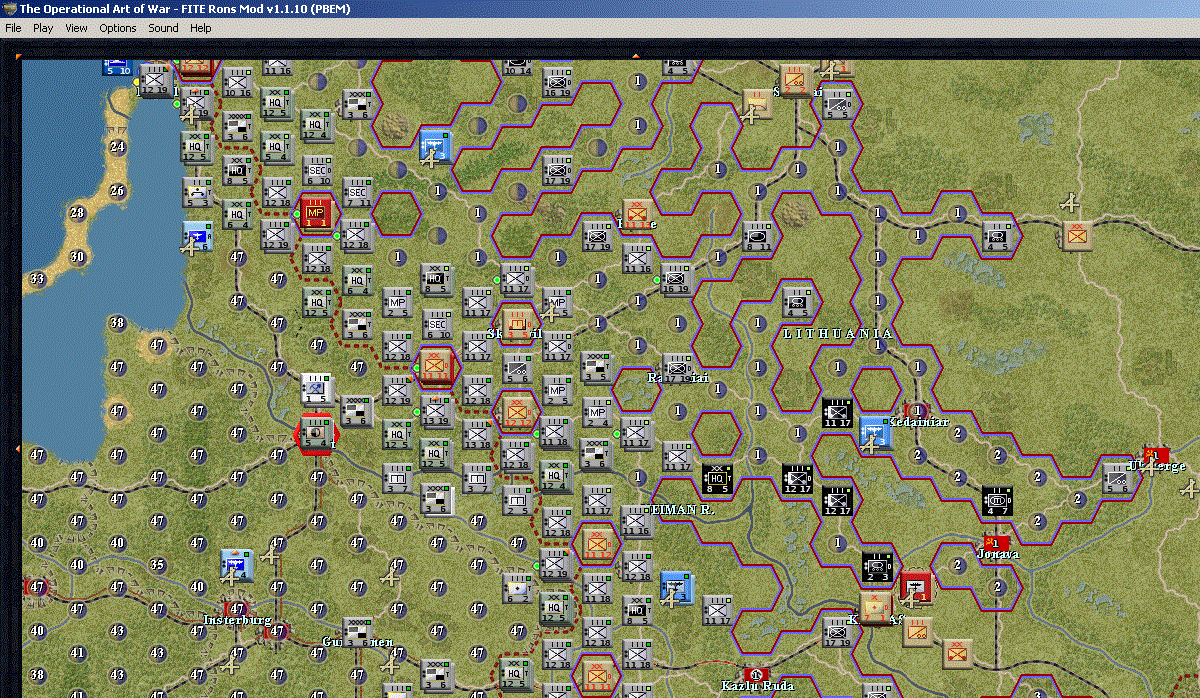This screenshot has width=1200, height=698.
Task: Open the Help menu
Action: [201, 28]
